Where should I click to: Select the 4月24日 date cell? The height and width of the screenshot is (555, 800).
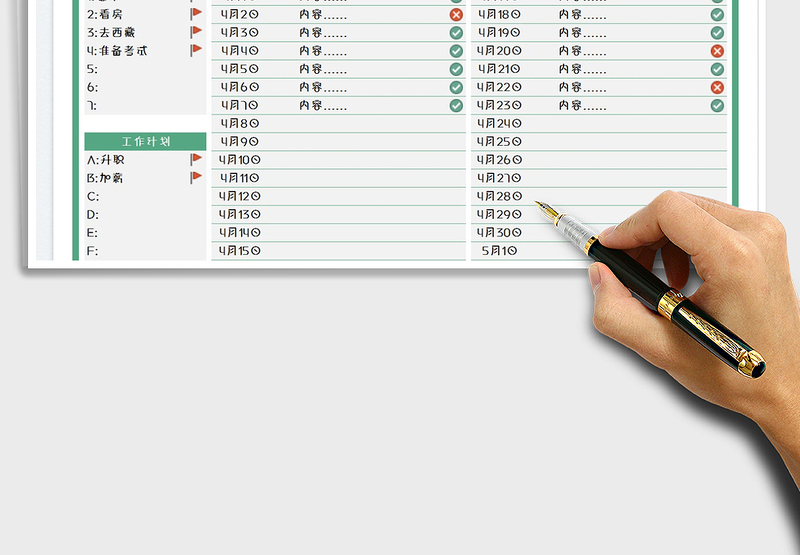[x=500, y=124]
